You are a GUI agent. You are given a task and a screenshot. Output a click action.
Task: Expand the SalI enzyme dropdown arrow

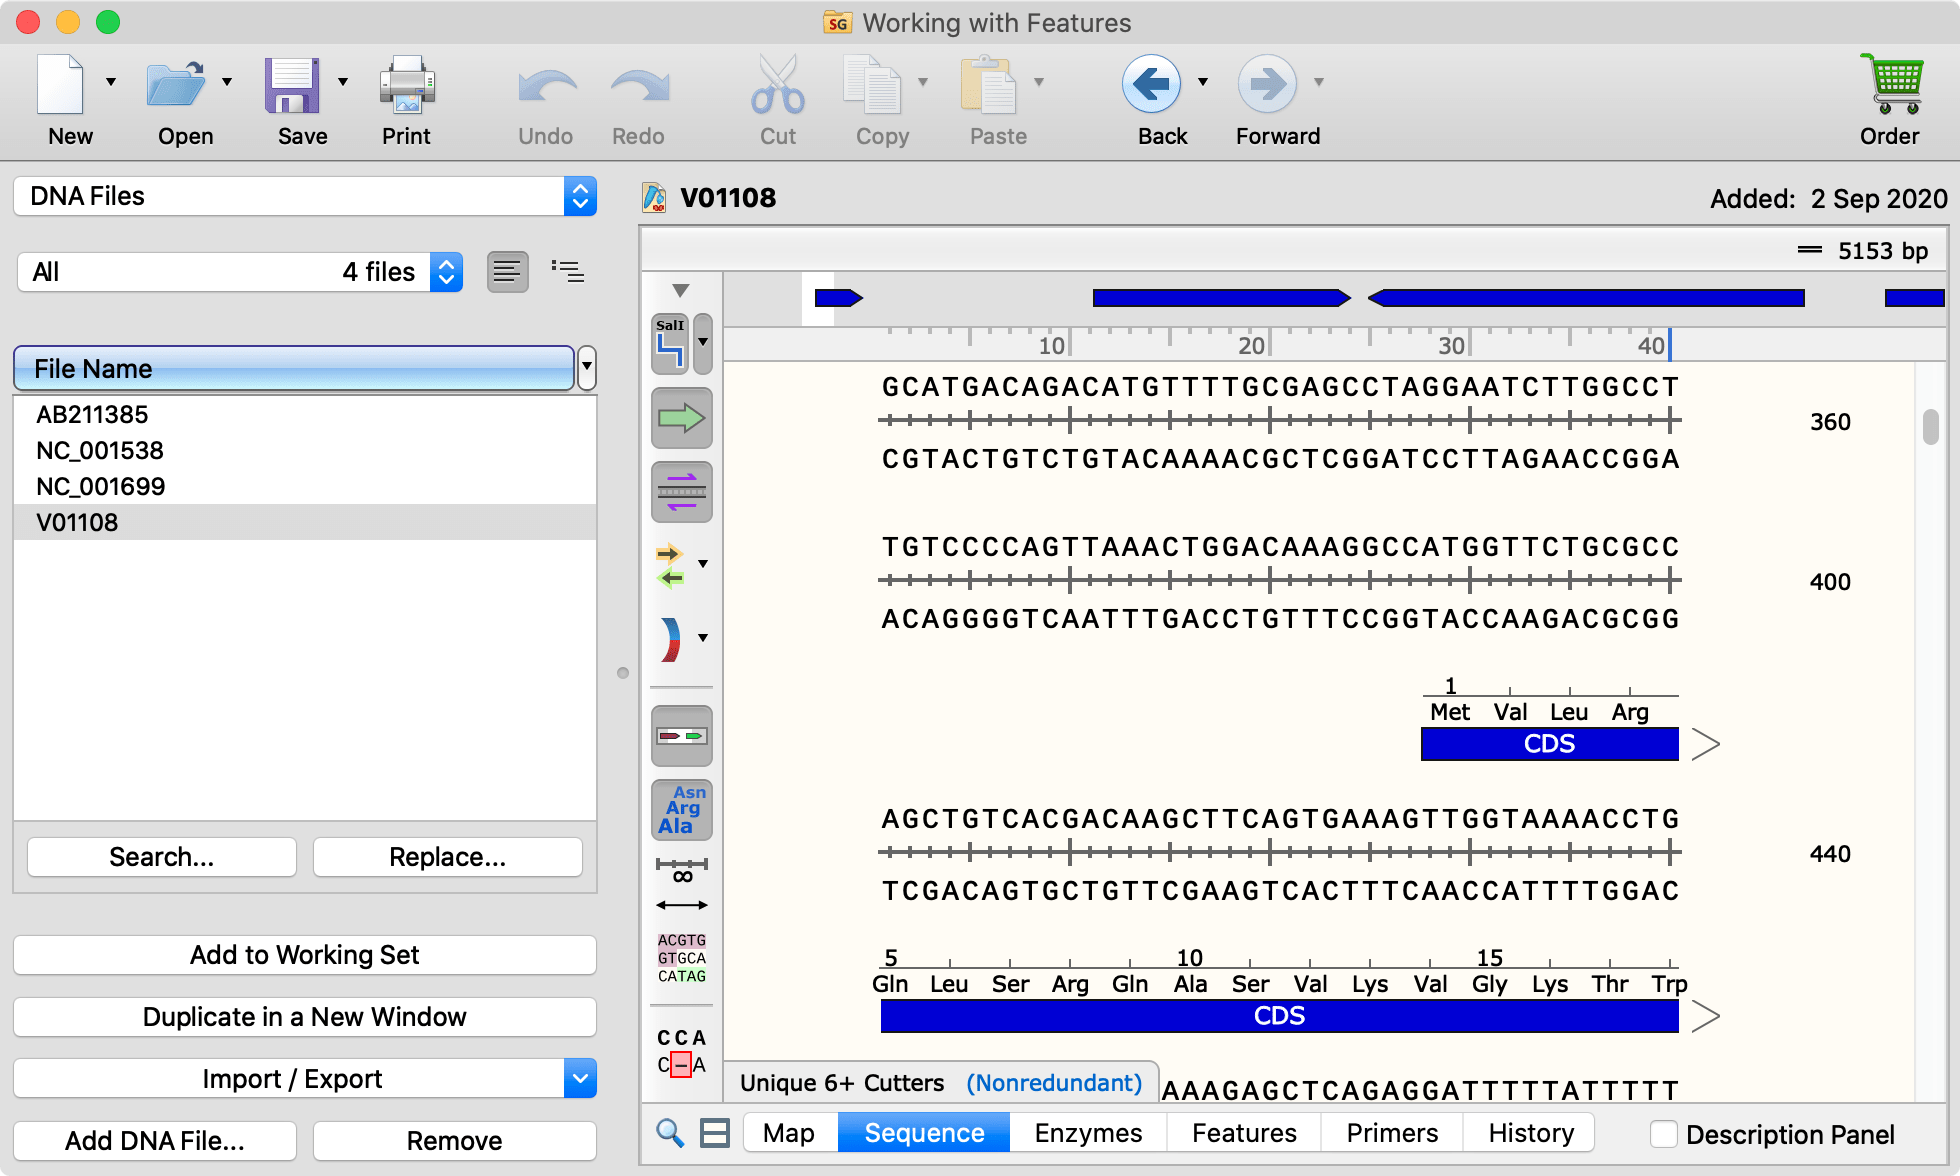(703, 341)
